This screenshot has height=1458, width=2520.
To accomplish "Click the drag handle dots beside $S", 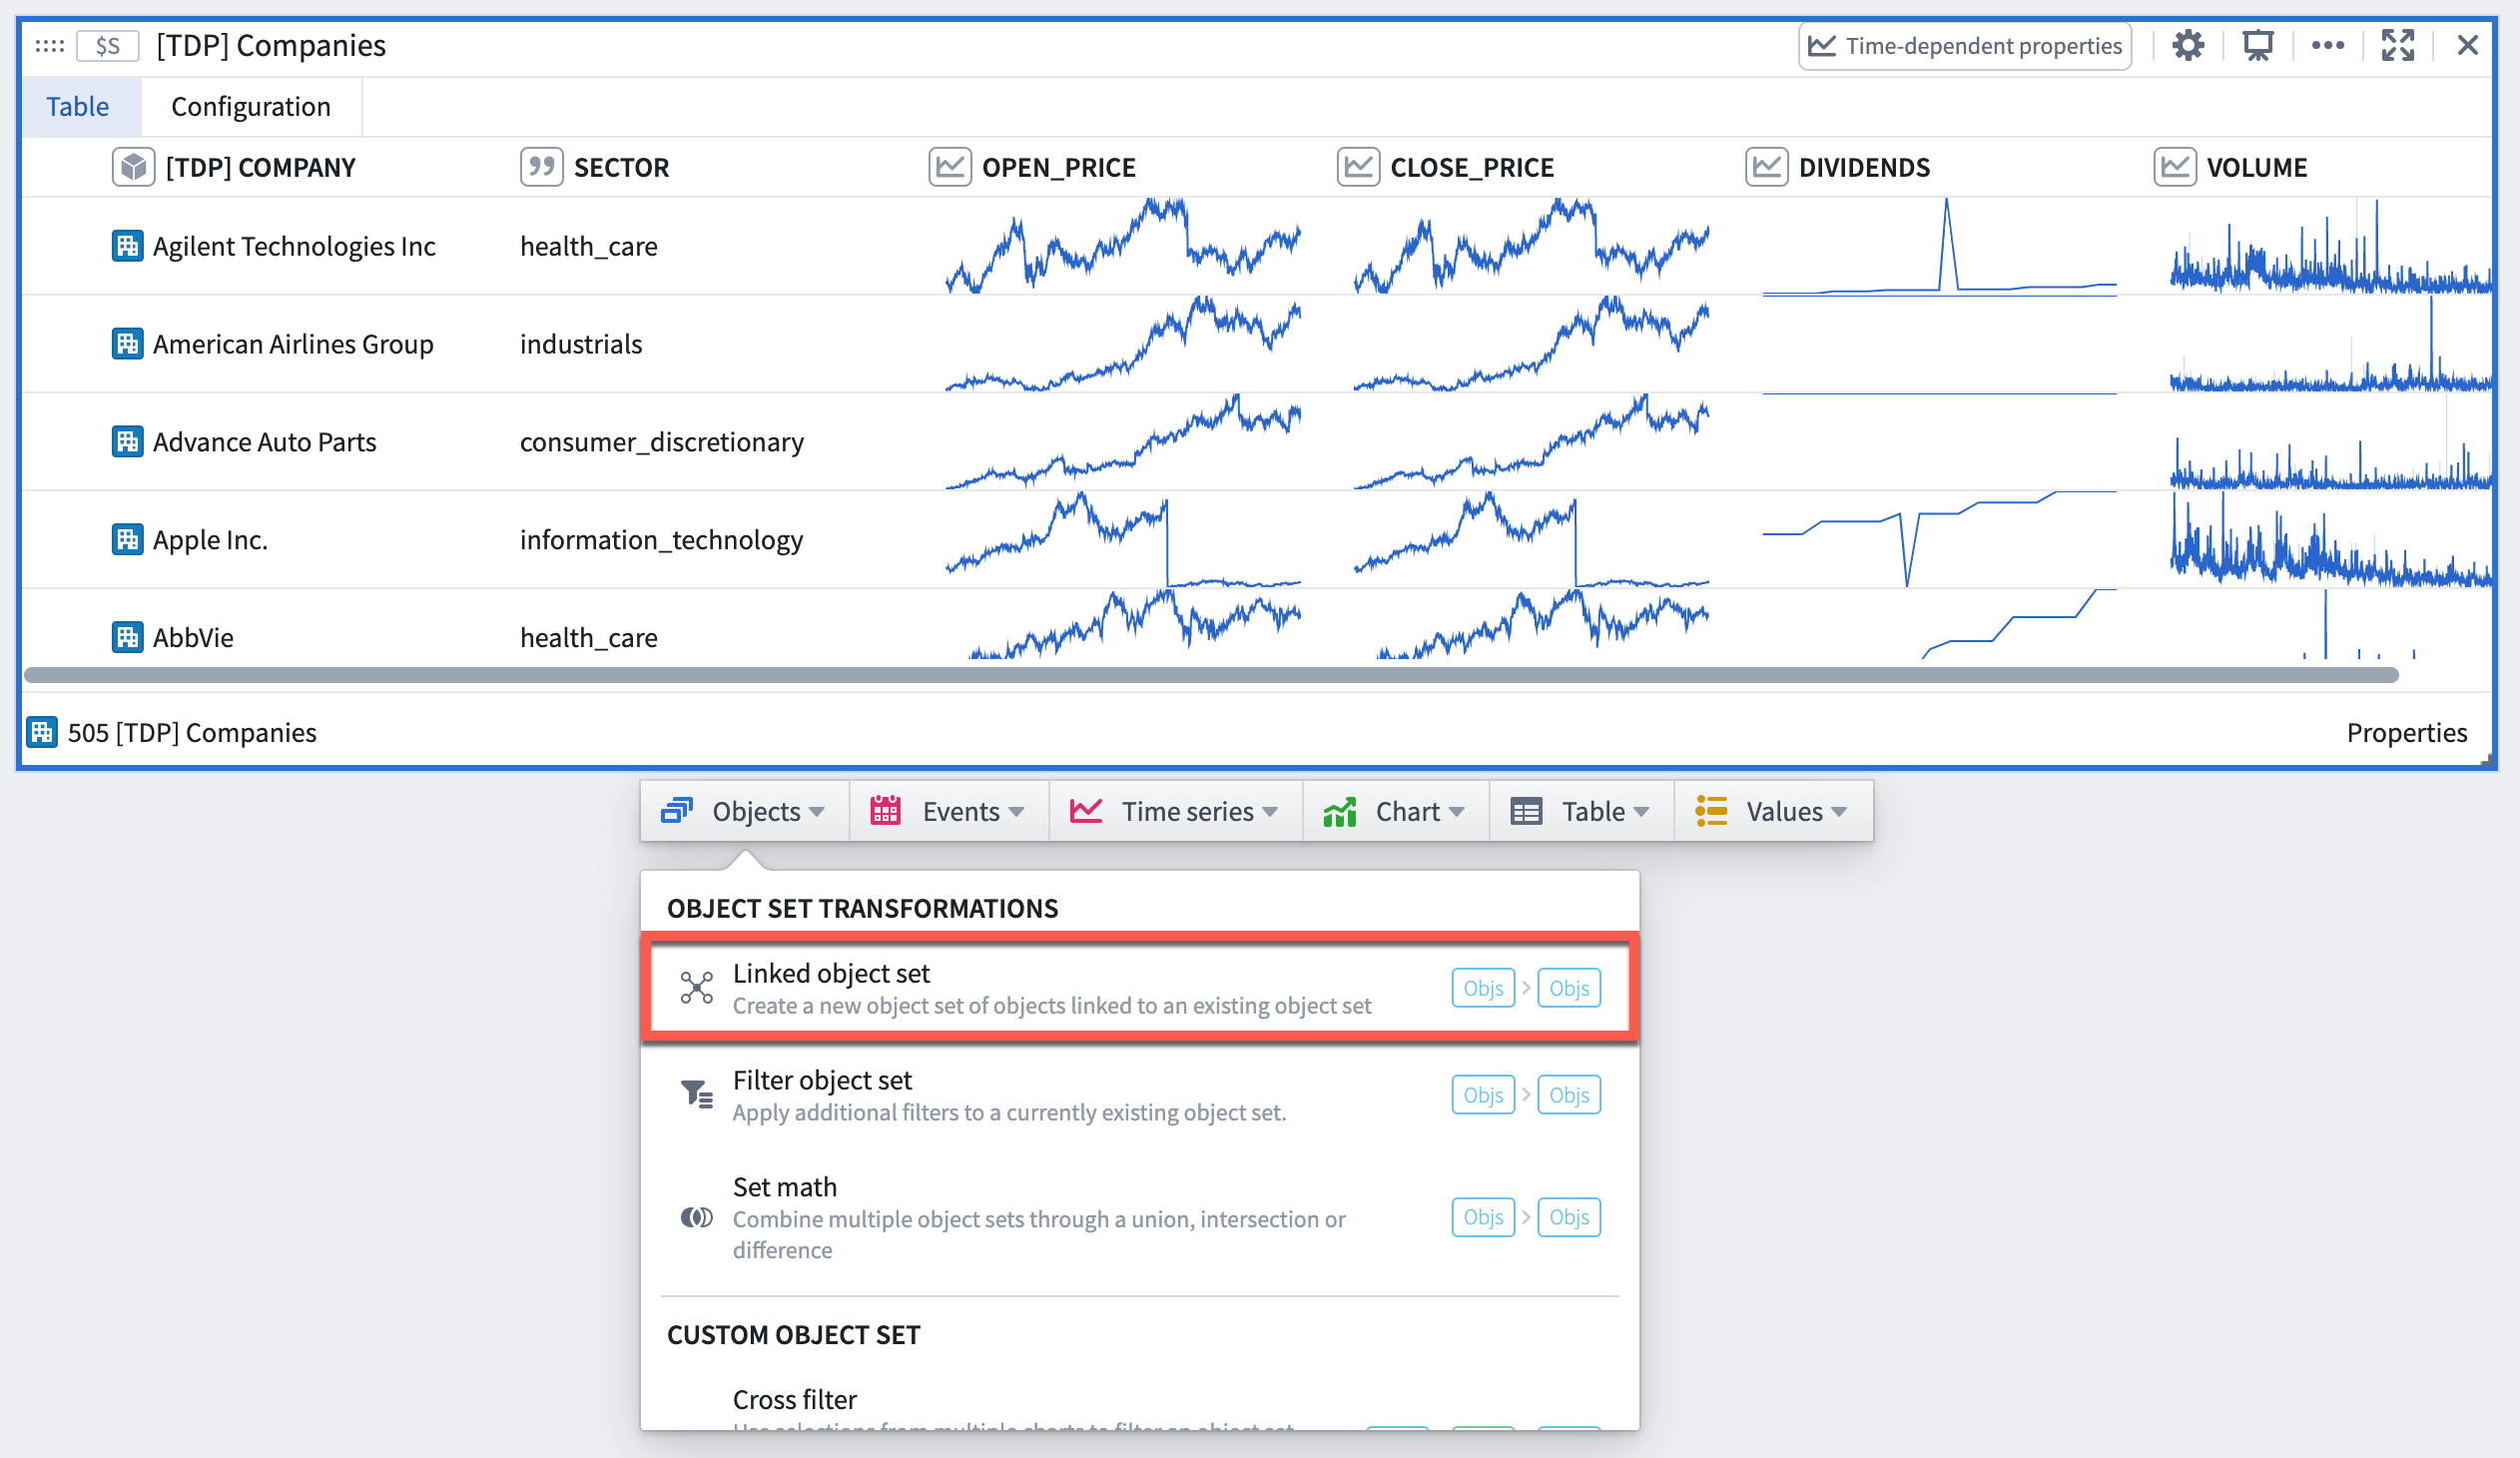I will 49,46.
